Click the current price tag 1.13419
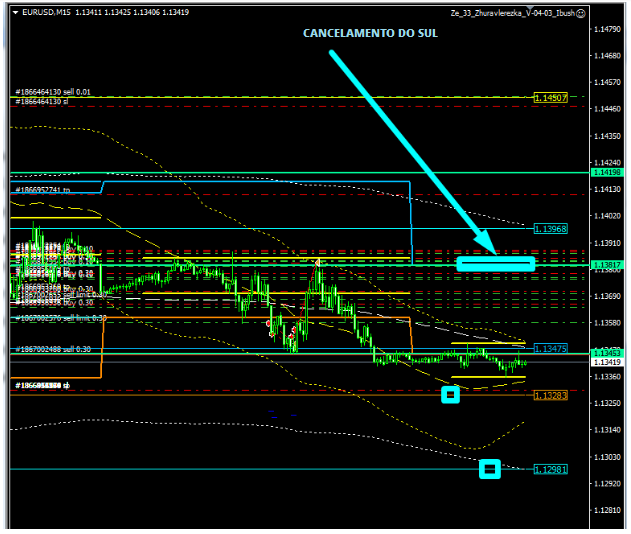This screenshot has height=534, width=631. [607, 362]
